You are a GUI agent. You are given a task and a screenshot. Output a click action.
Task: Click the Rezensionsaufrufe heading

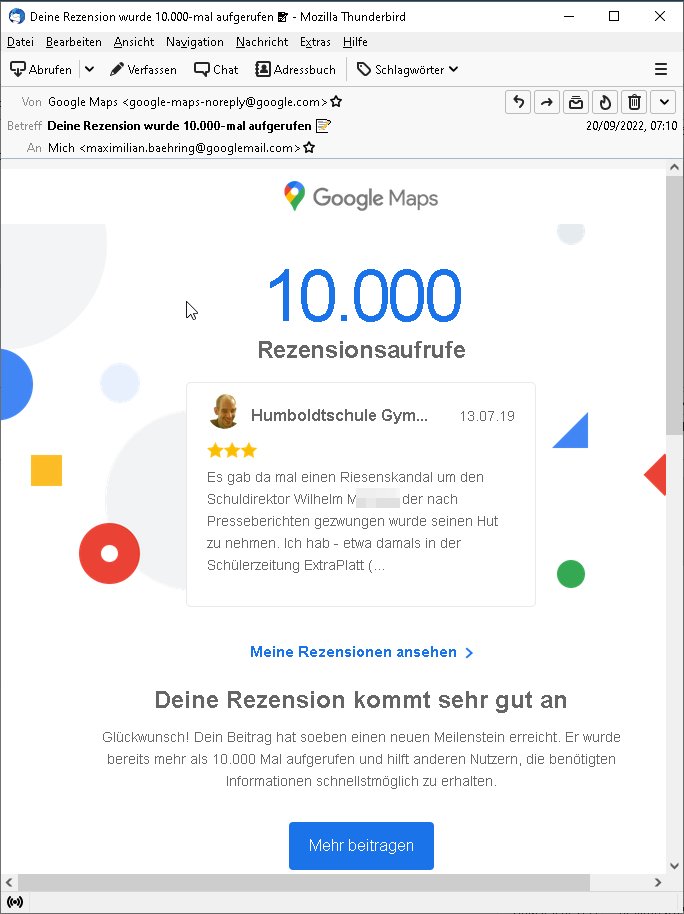pos(361,350)
